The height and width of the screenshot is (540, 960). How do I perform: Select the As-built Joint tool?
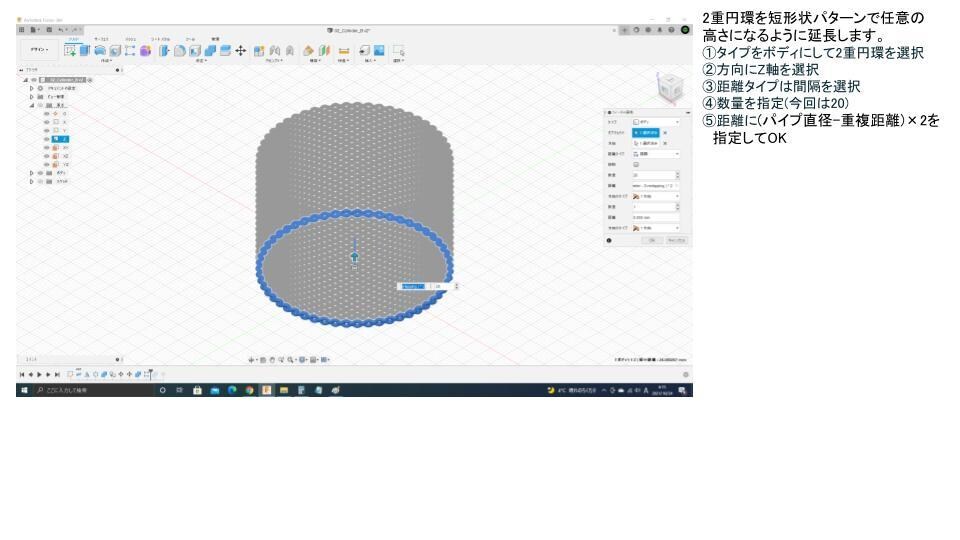coord(290,51)
